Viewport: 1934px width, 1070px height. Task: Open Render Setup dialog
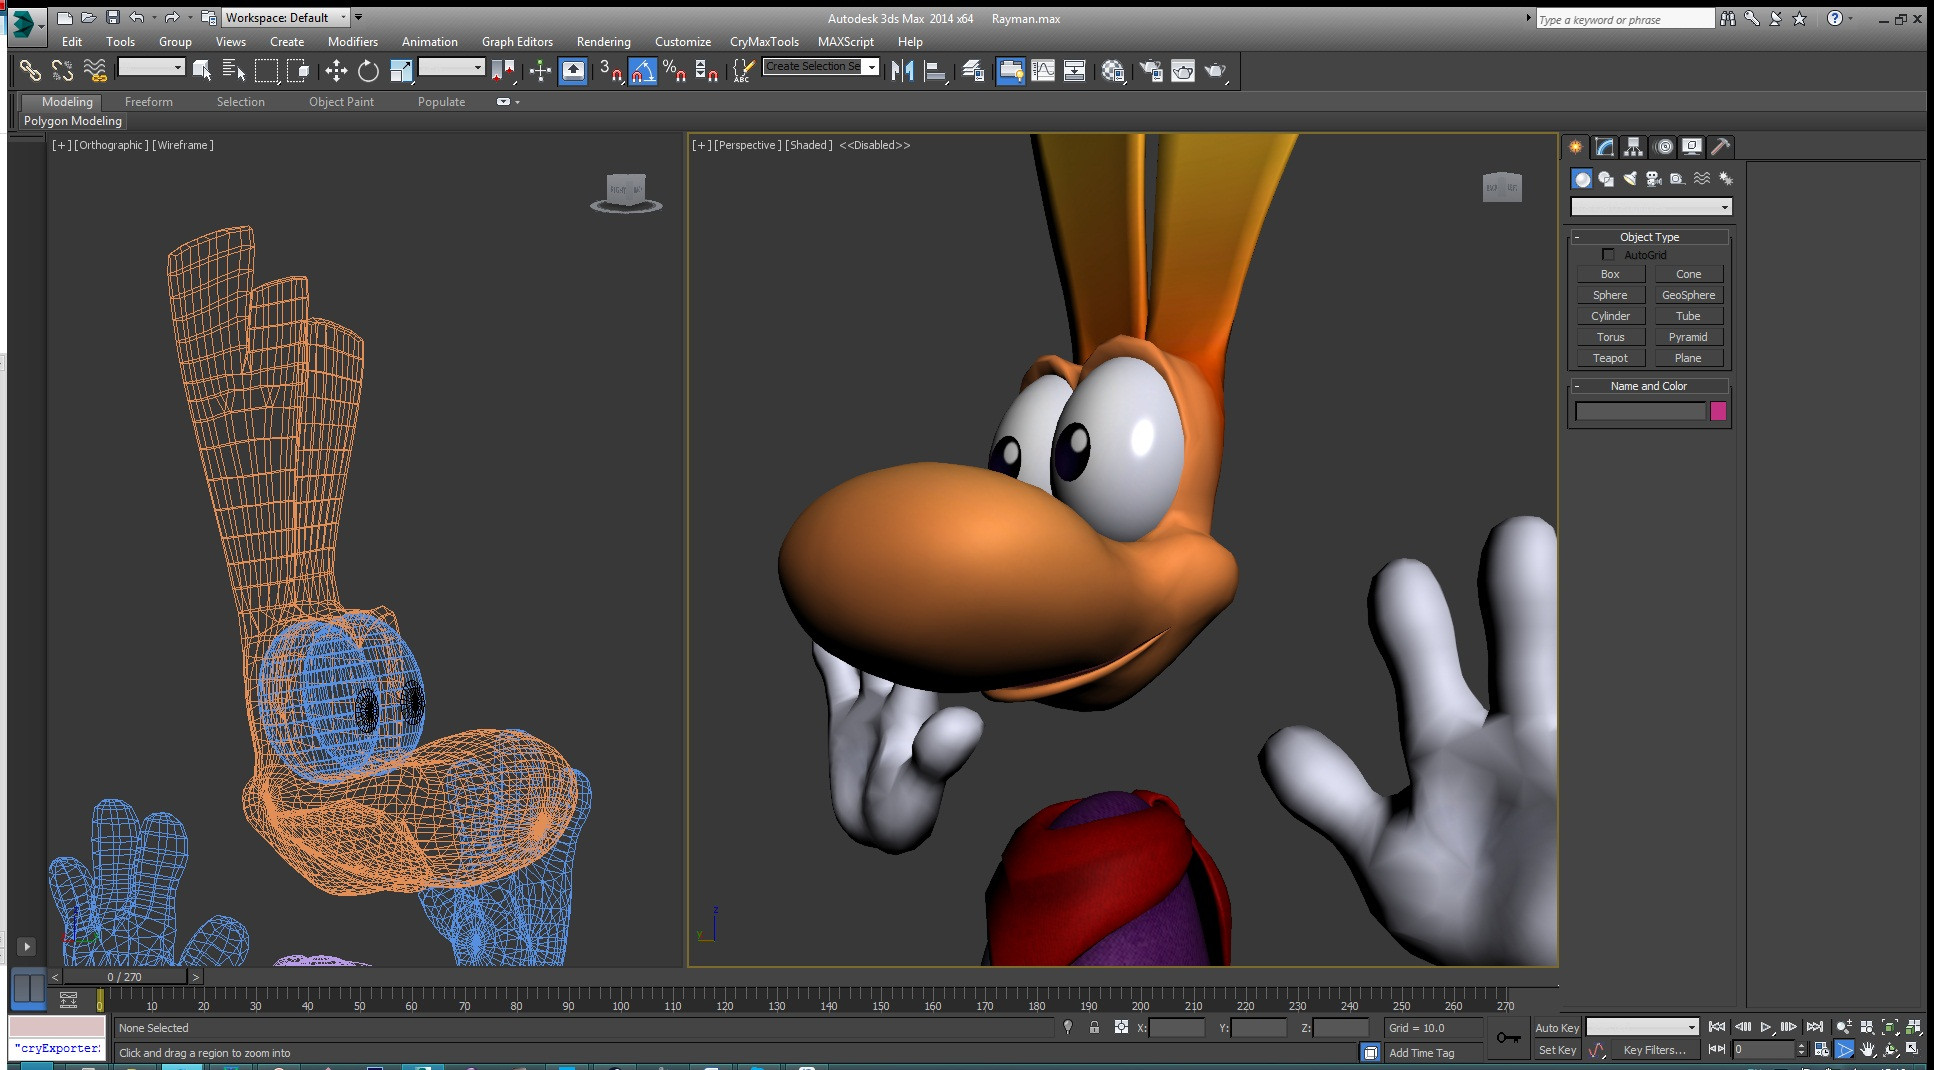(x=1151, y=70)
